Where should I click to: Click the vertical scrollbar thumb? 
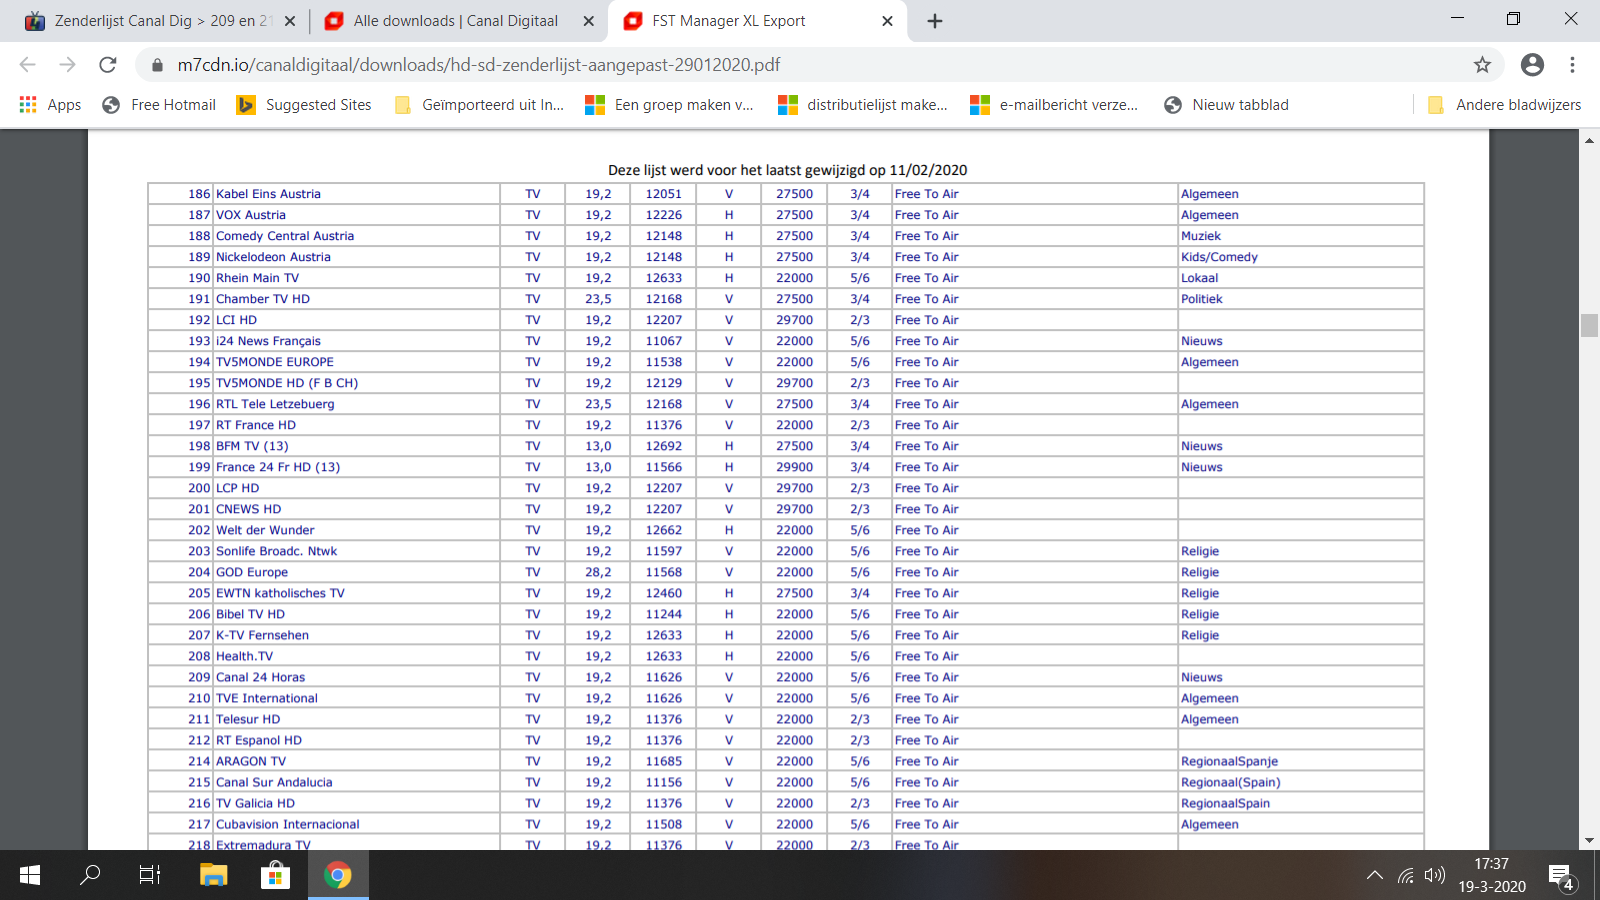tap(1589, 325)
